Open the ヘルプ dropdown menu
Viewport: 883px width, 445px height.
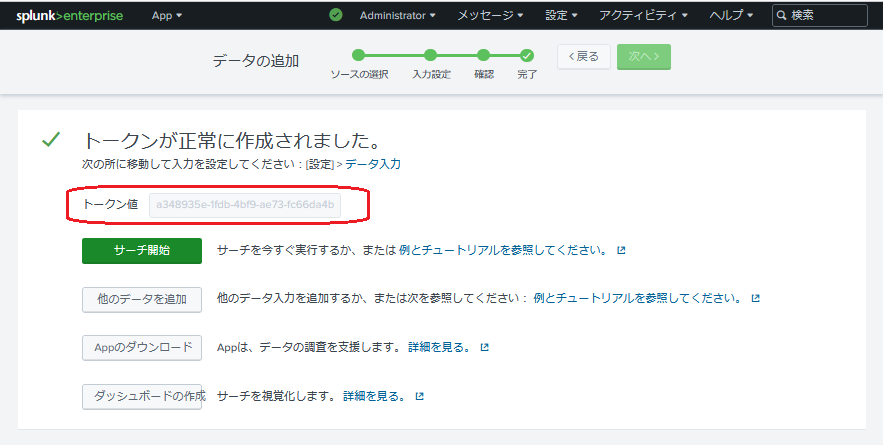click(731, 16)
